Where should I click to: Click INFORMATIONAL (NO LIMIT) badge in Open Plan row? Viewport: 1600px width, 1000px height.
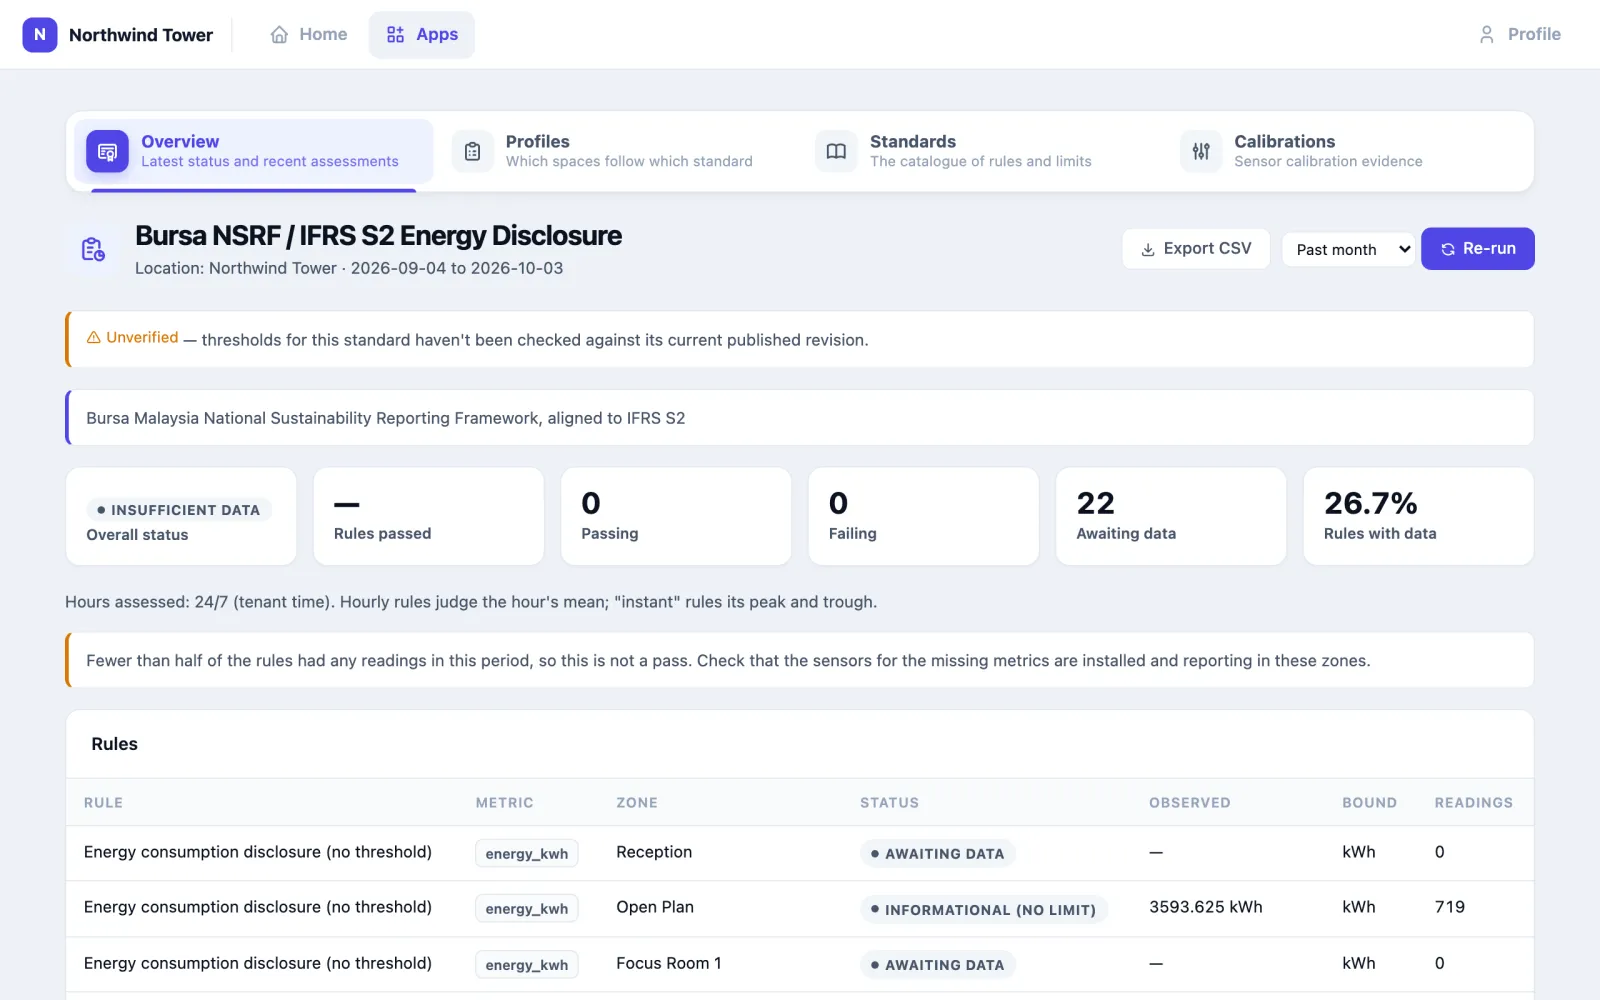pyautogui.click(x=984, y=909)
